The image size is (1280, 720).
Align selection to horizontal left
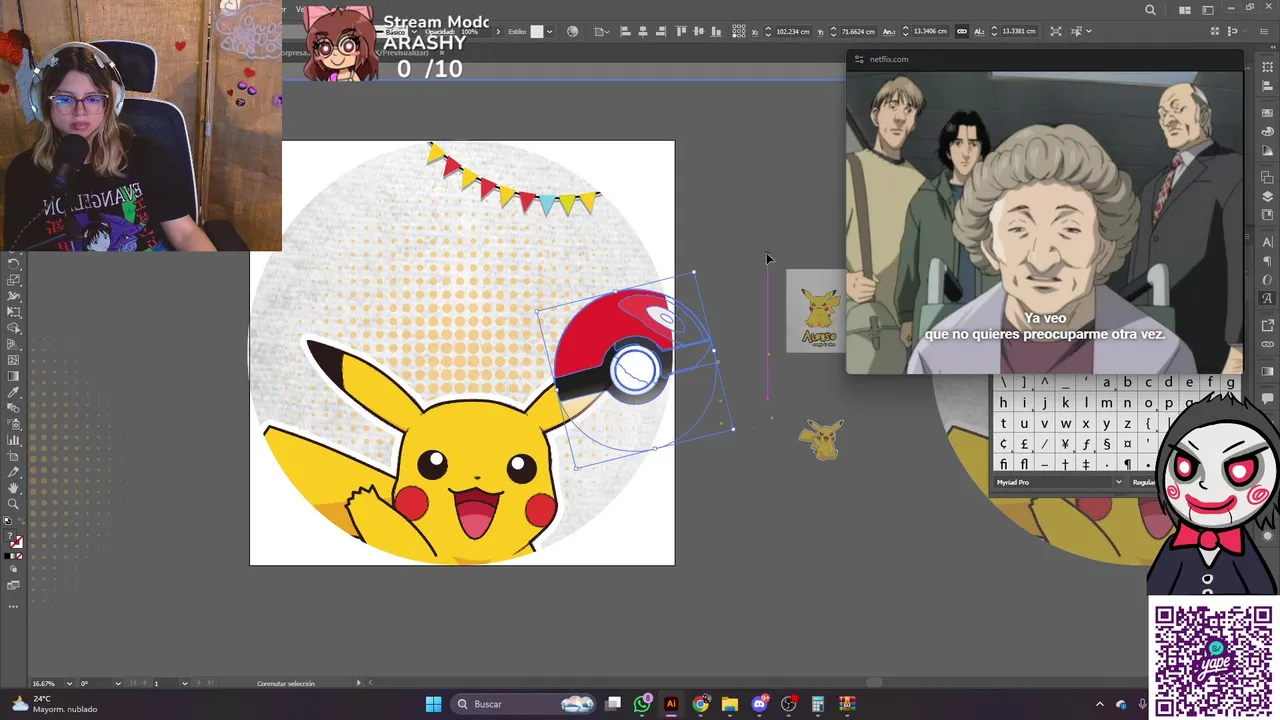click(x=626, y=31)
